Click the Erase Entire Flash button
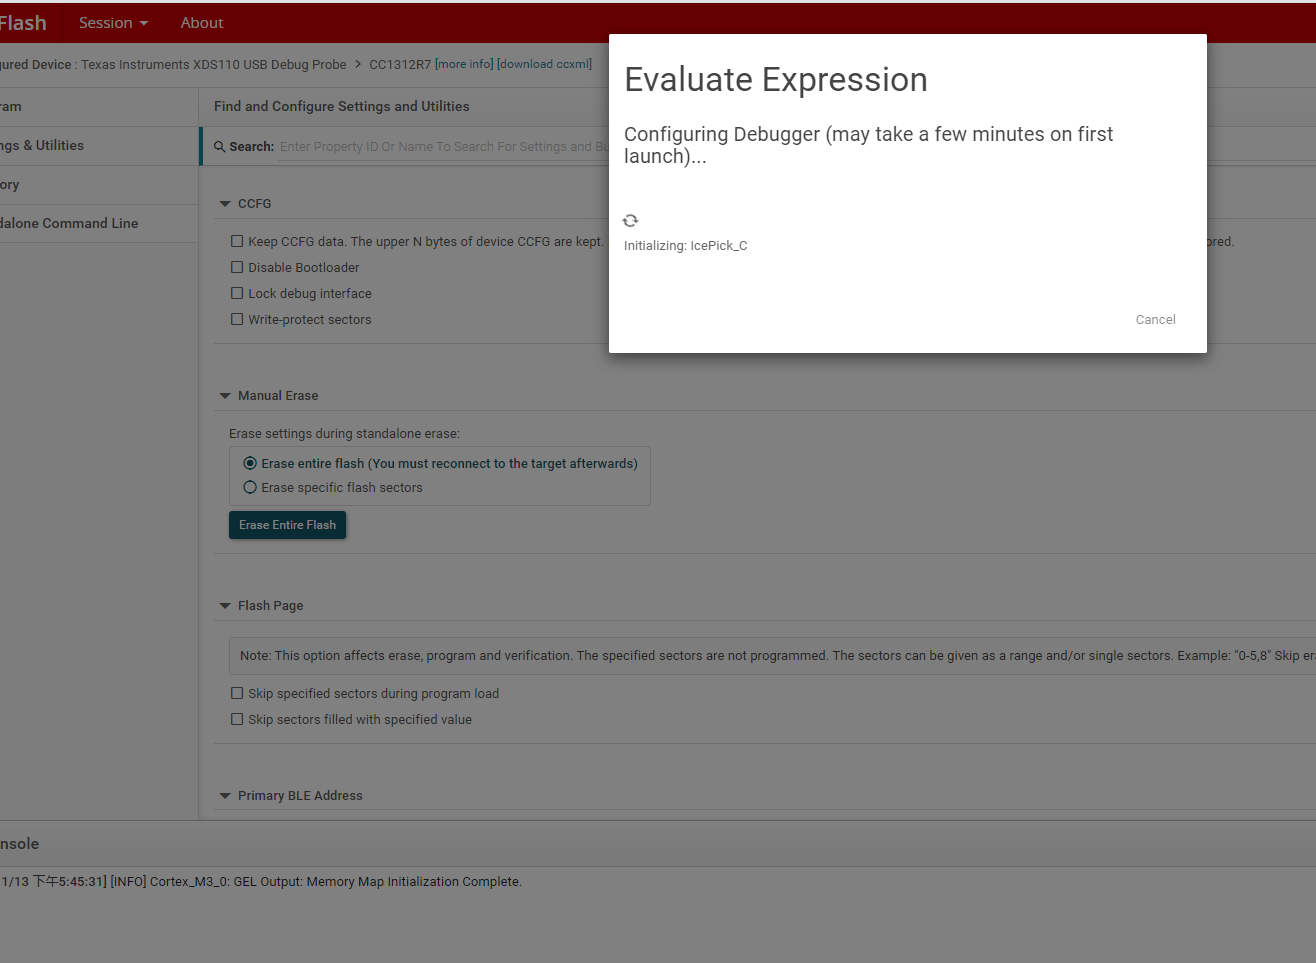1316x963 pixels. coord(287,525)
